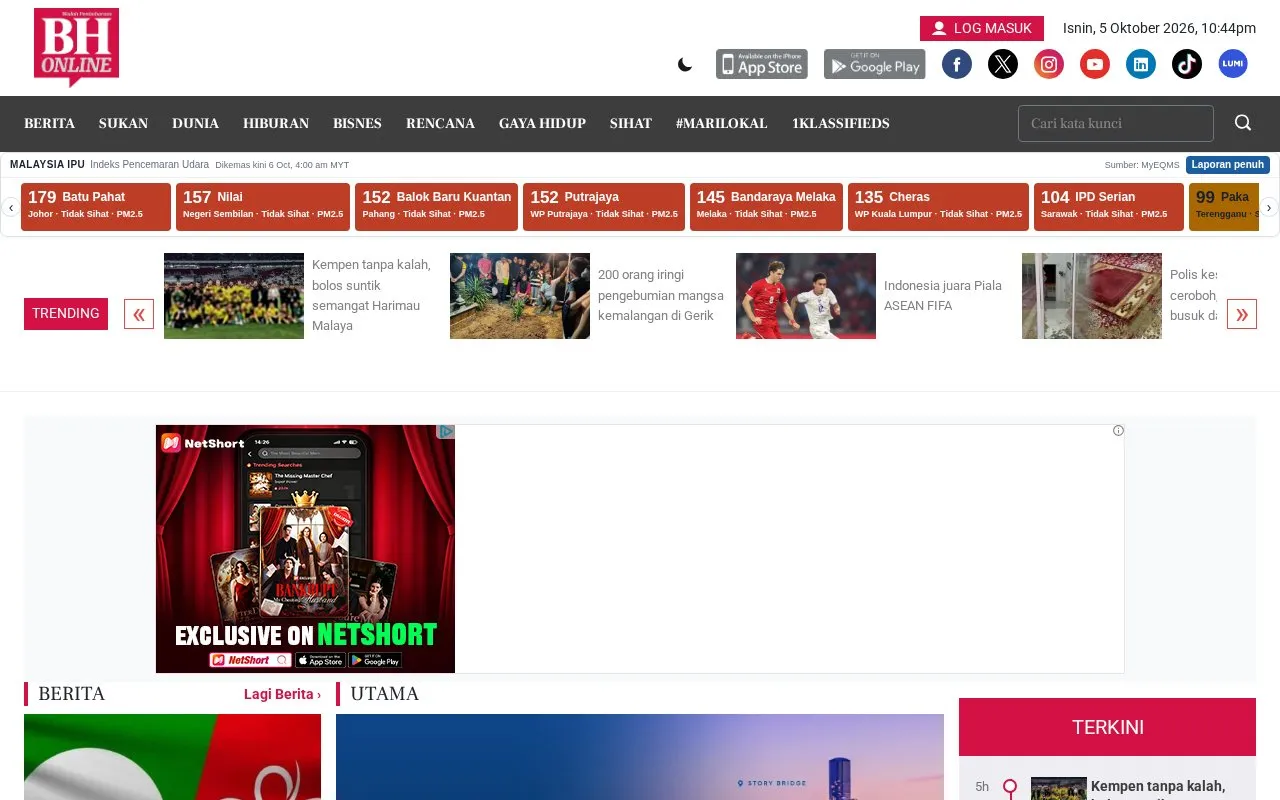Click the Laporan penuh button
This screenshot has width=1280, height=800.
click(1228, 165)
